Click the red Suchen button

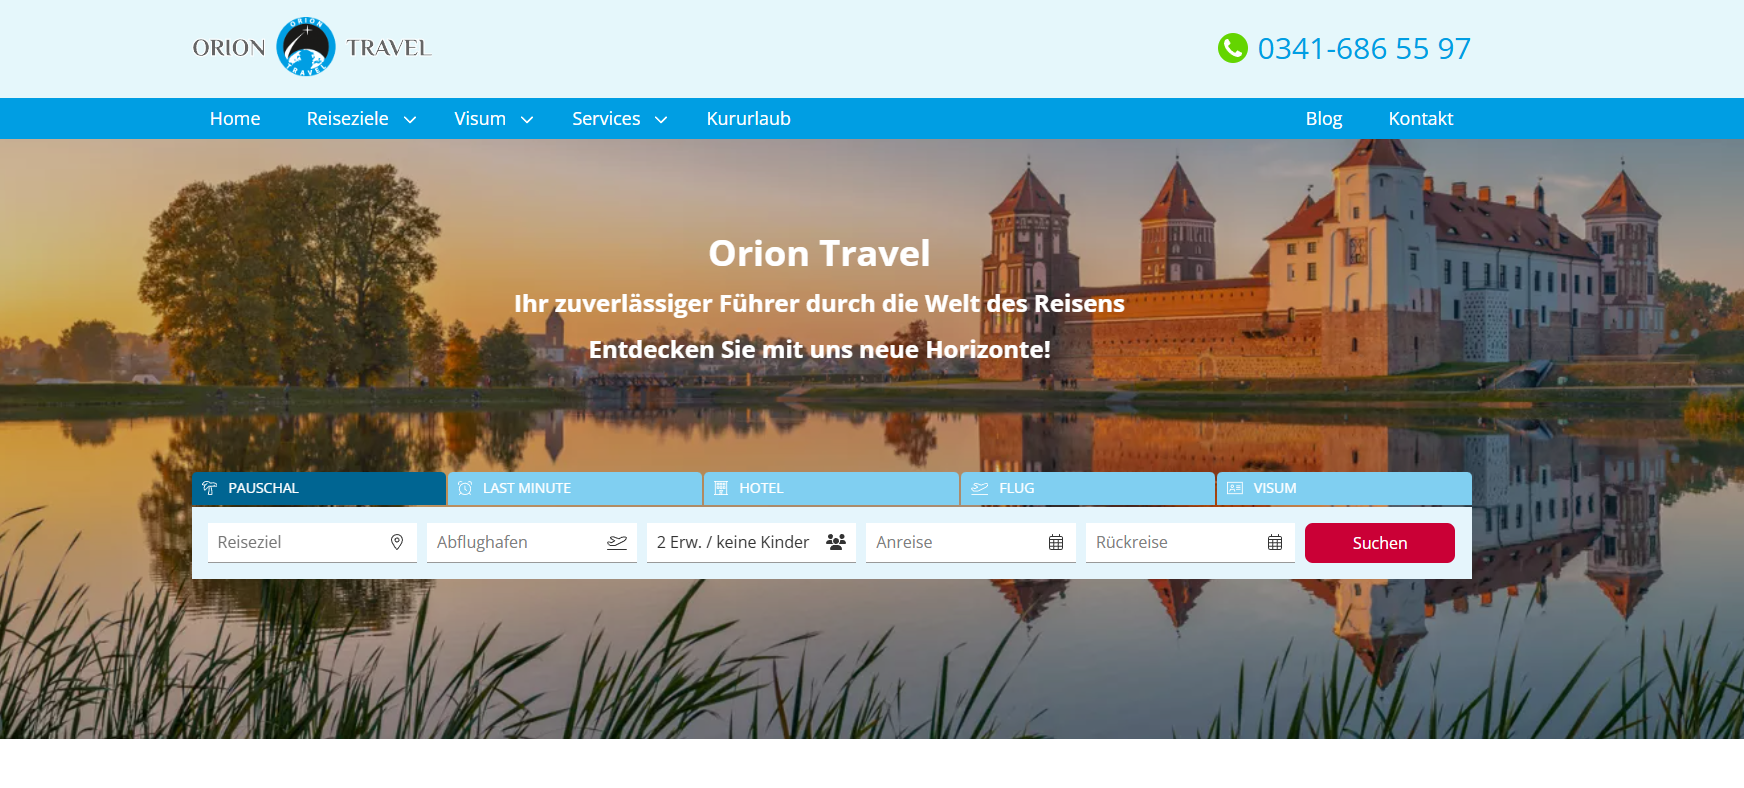tap(1380, 542)
